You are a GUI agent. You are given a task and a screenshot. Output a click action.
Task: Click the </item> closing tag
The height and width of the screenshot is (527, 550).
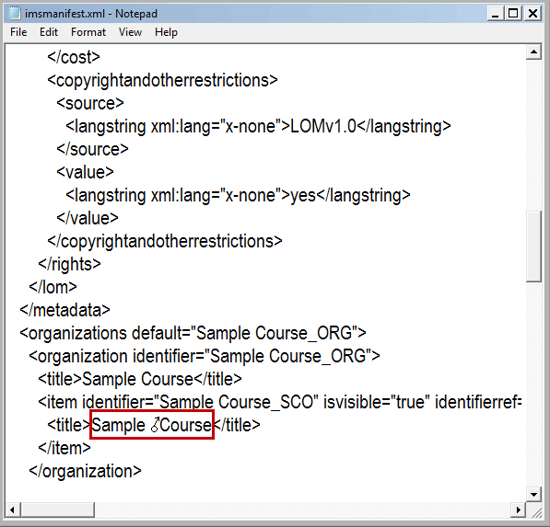click(65, 448)
